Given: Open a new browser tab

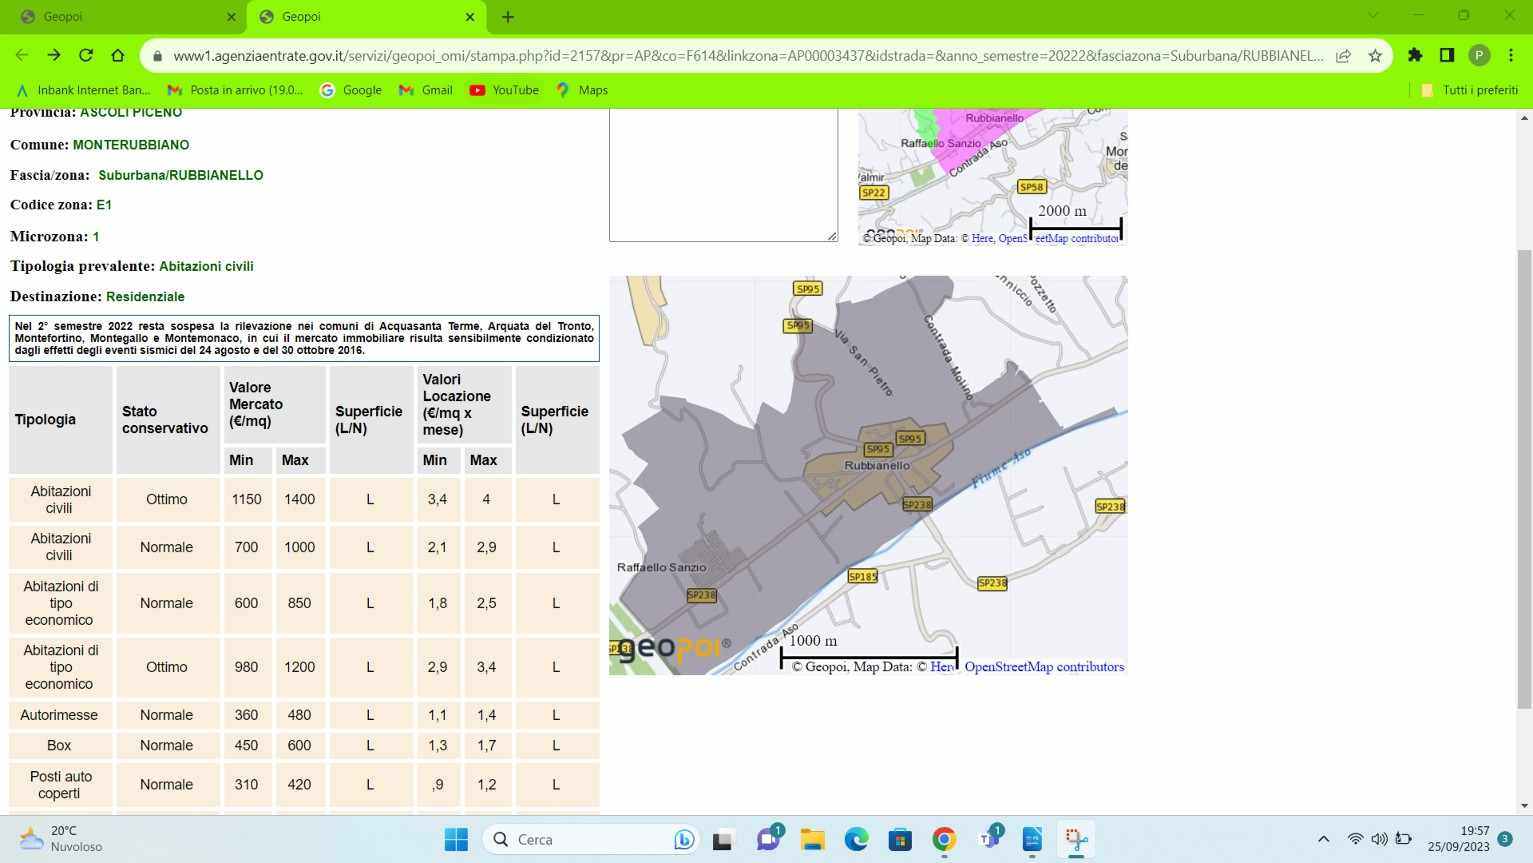Looking at the screenshot, I should pyautogui.click(x=508, y=17).
